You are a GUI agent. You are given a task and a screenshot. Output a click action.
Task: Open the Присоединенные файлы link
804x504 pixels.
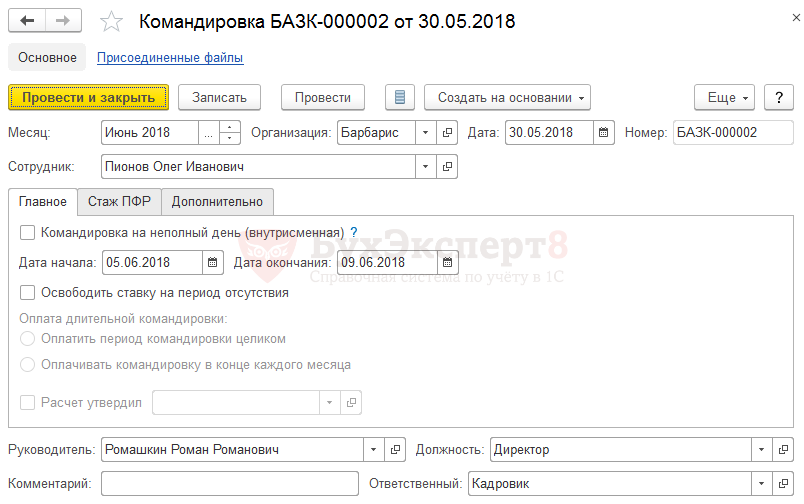click(170, 58)
